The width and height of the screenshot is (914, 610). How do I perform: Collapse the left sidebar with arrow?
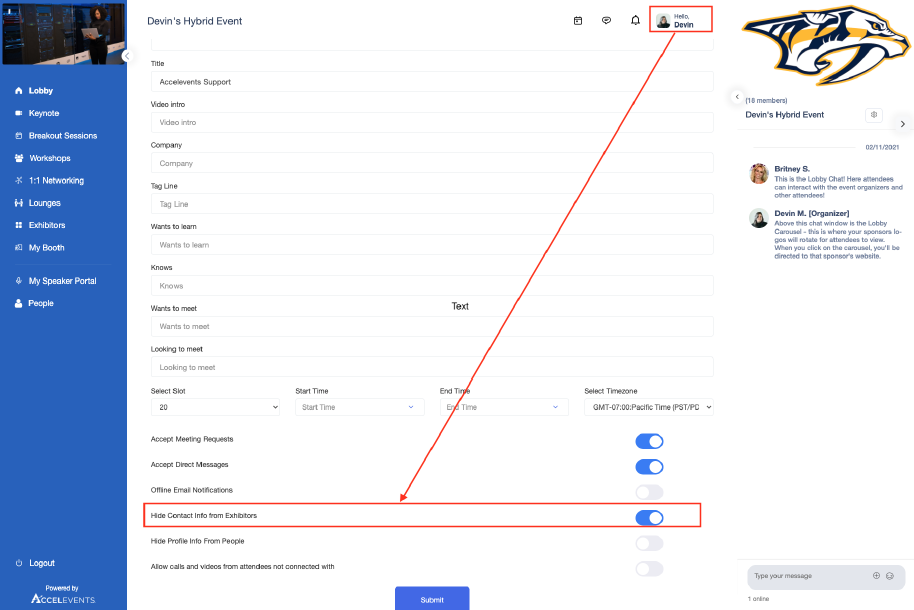(127, 56)
